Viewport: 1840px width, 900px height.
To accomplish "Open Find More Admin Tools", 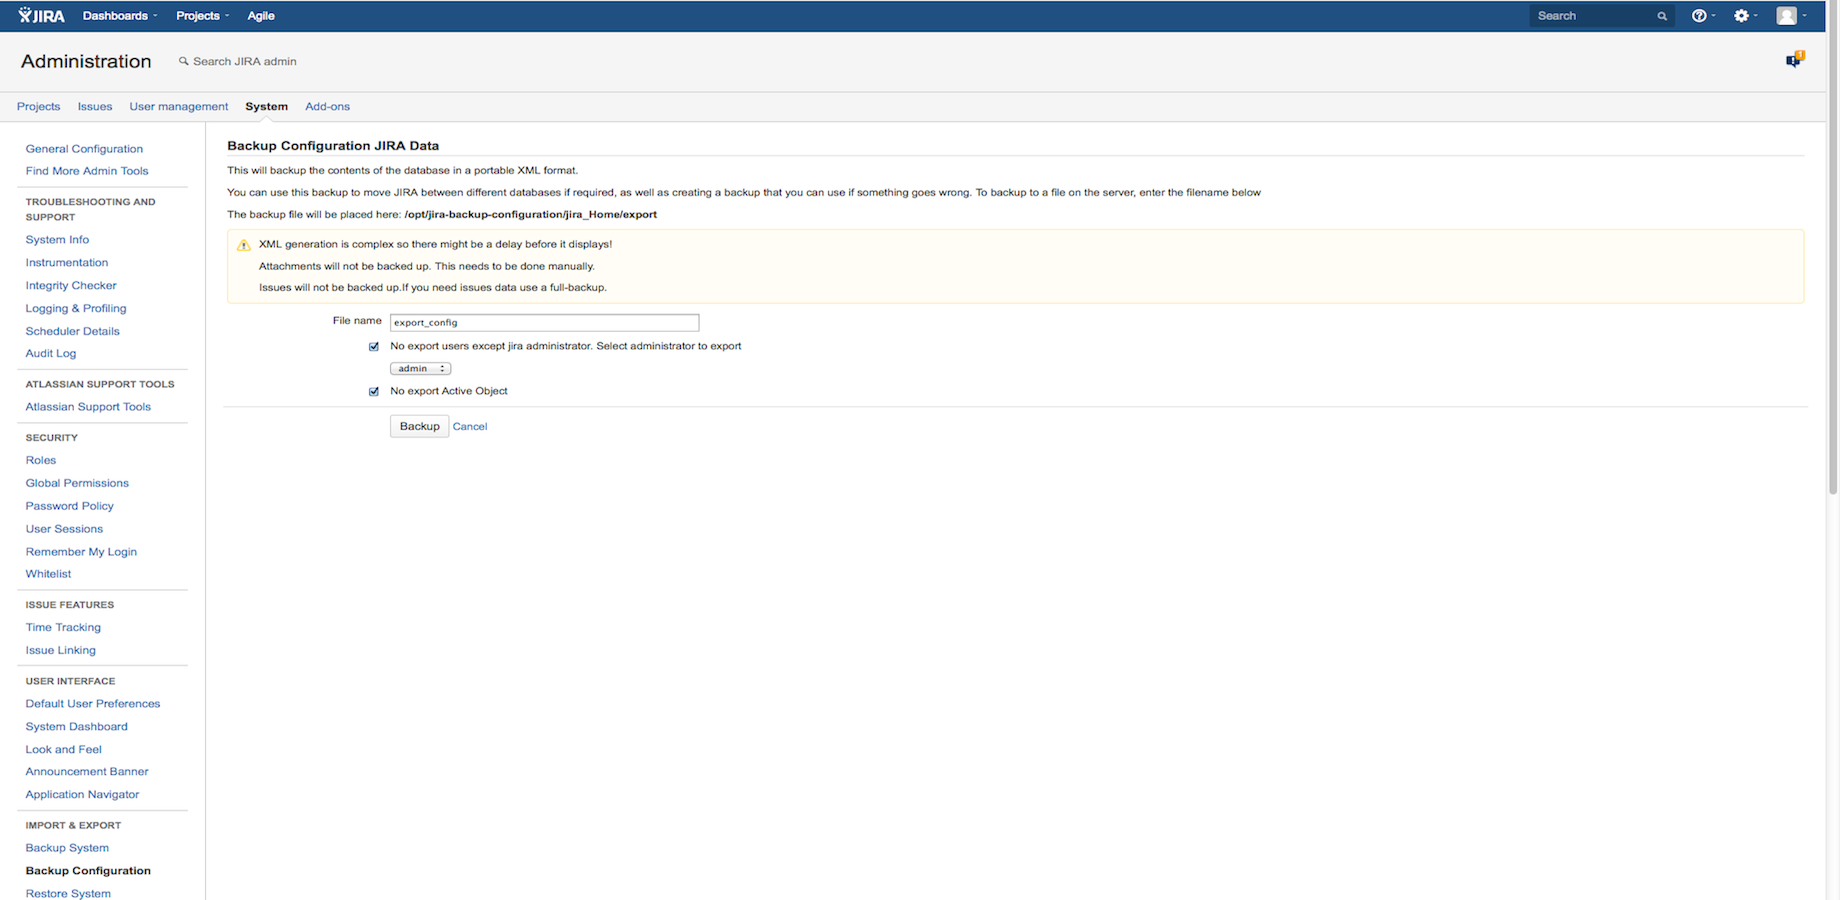I will [87, 171].
